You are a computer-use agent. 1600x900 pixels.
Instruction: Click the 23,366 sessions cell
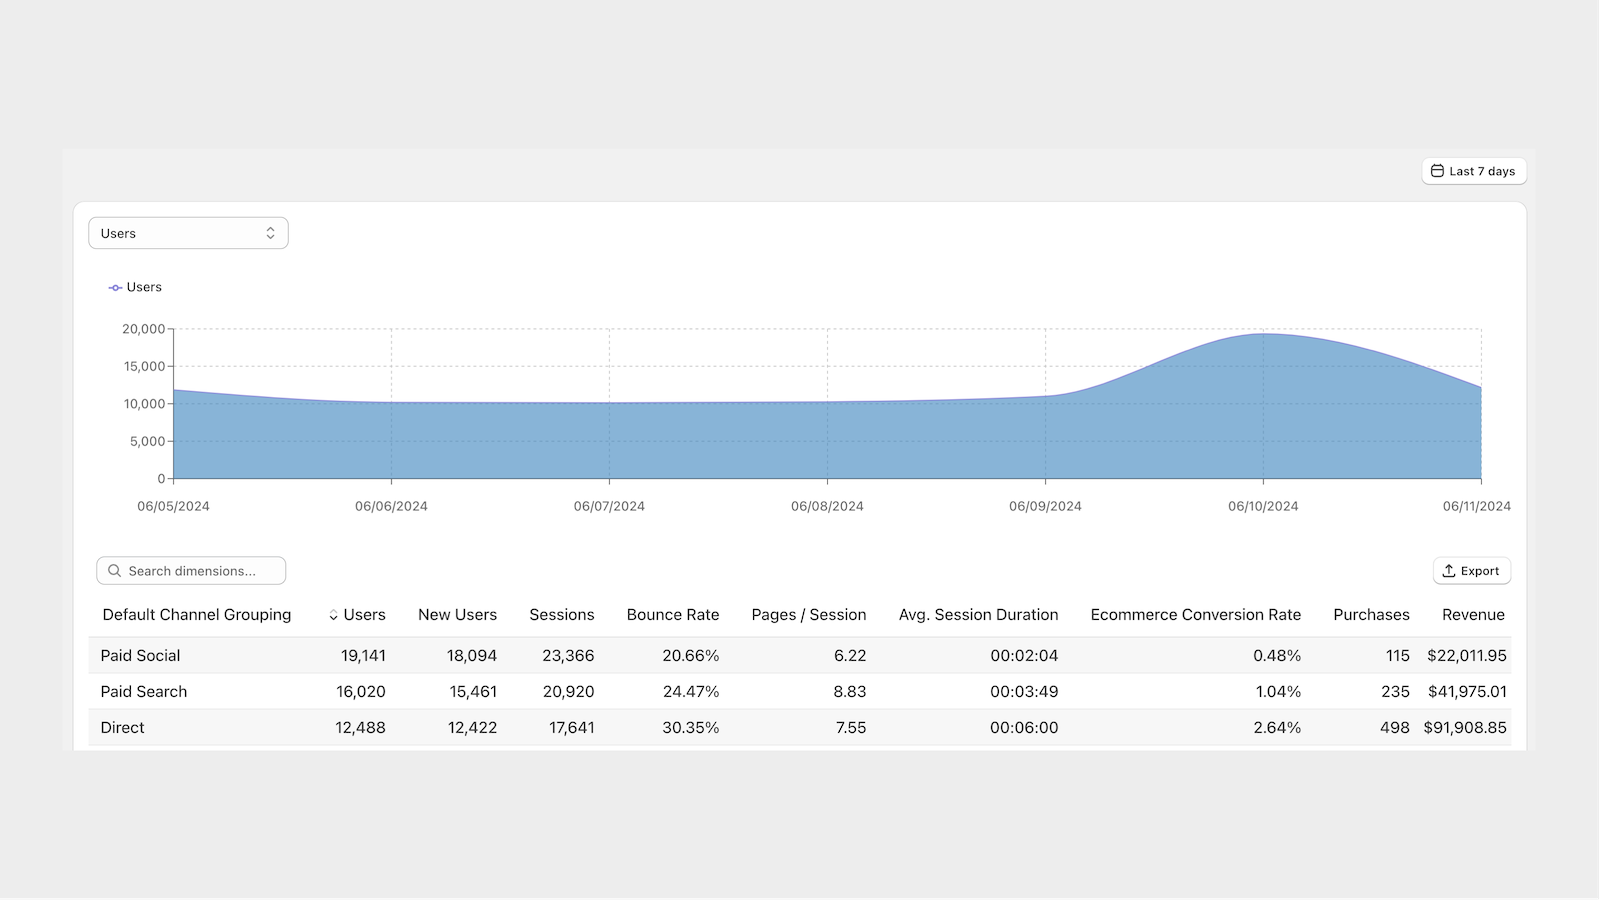point(568,656)
